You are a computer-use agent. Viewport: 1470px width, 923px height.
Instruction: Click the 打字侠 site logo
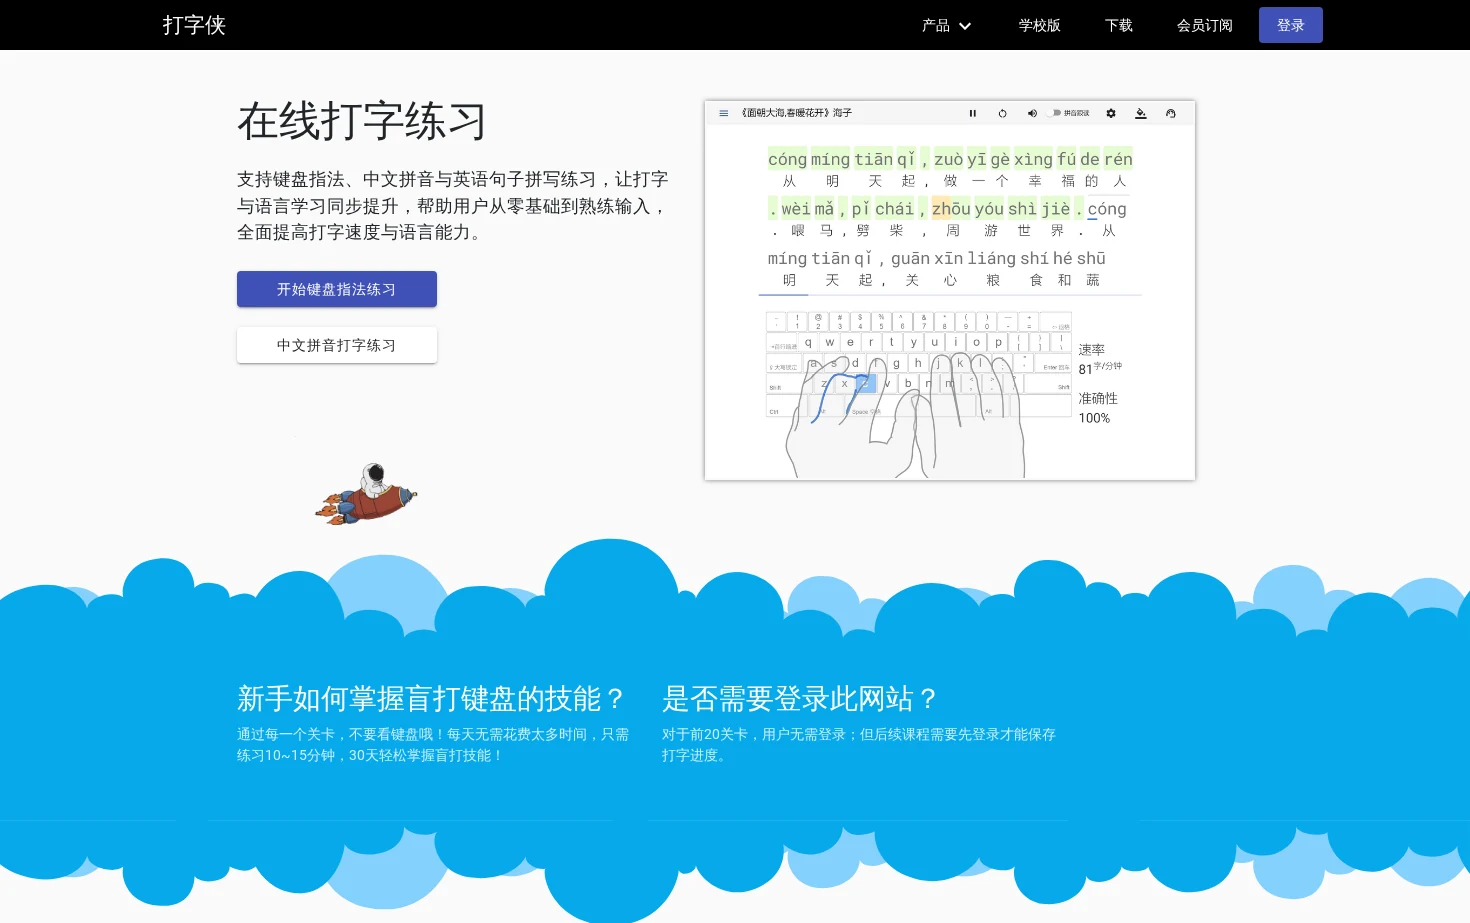[194, 25]
